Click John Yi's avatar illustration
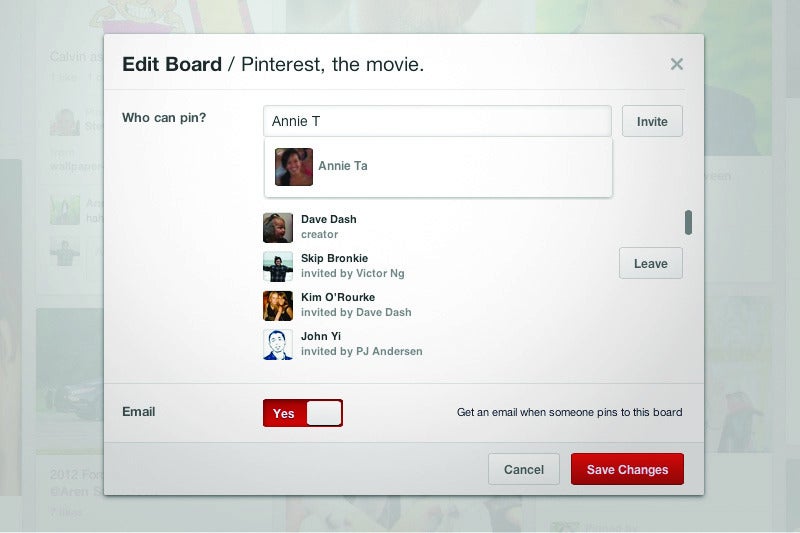800x533 pixels. (278, 344)
